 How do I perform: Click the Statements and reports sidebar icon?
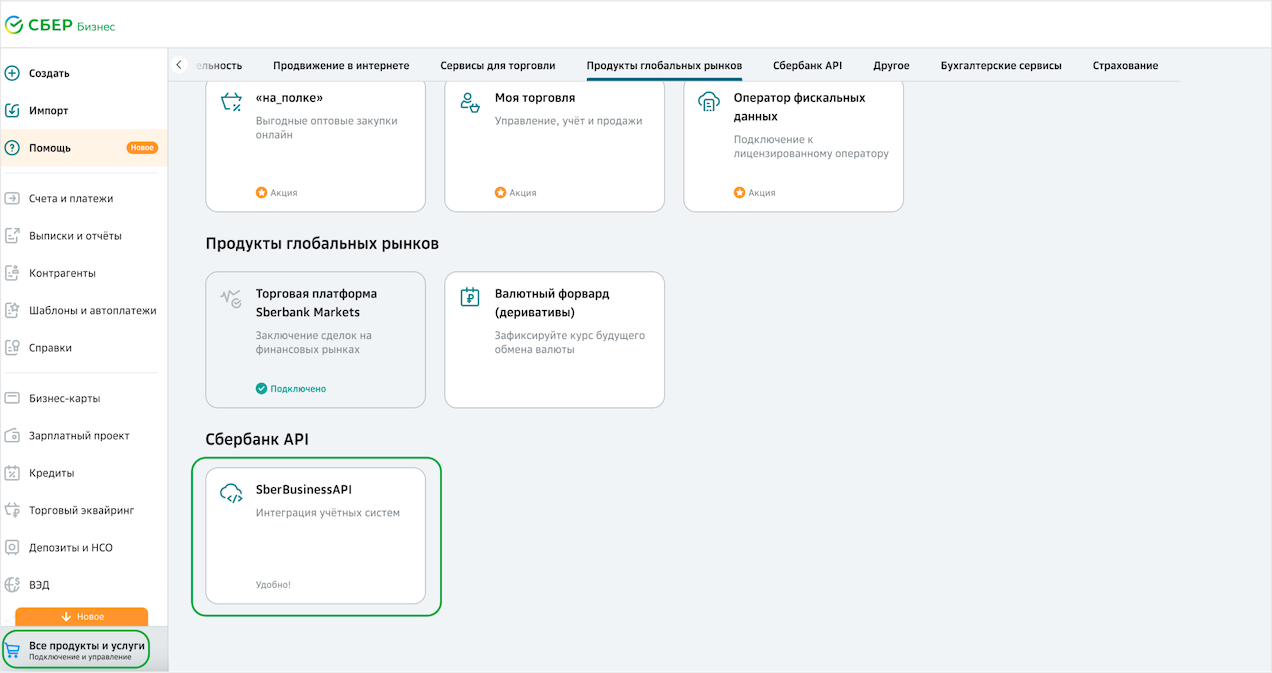click(12, 236)
